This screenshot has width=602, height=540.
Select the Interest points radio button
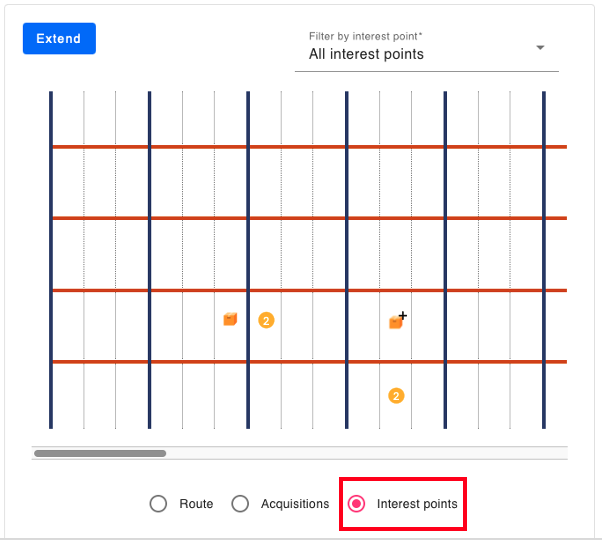[x=356, y=504]
